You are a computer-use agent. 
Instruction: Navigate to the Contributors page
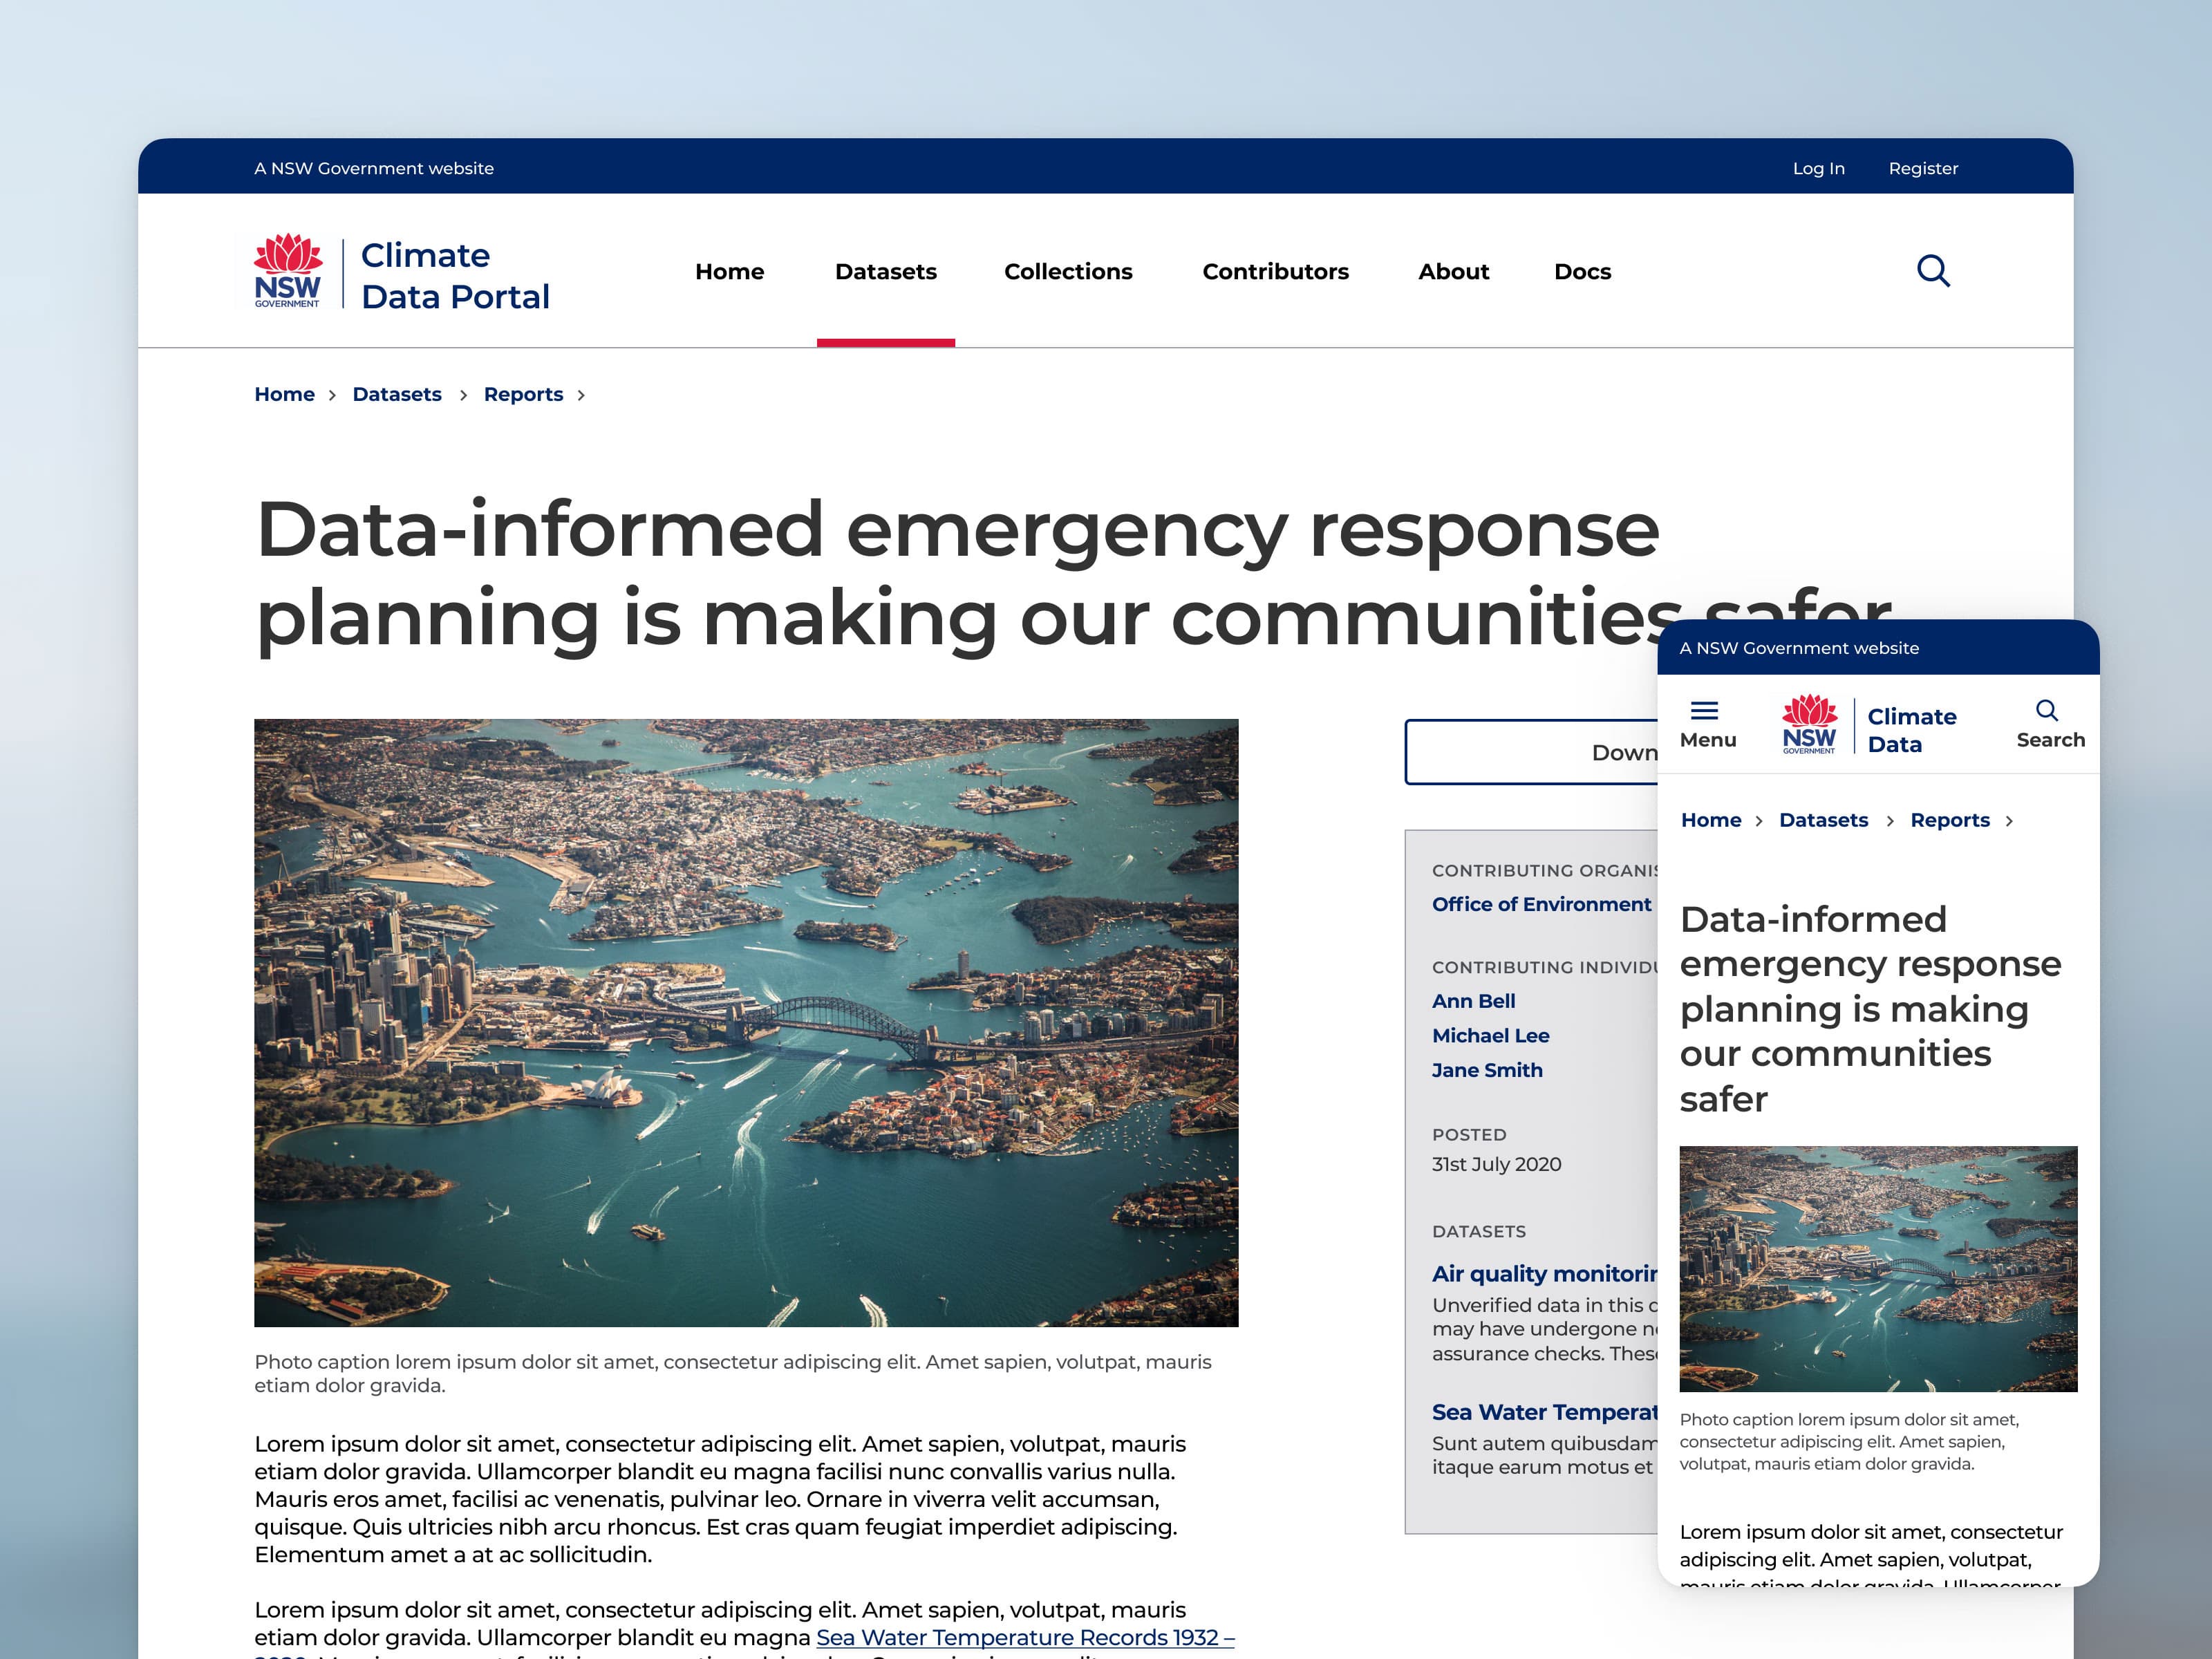point(1275,271)
